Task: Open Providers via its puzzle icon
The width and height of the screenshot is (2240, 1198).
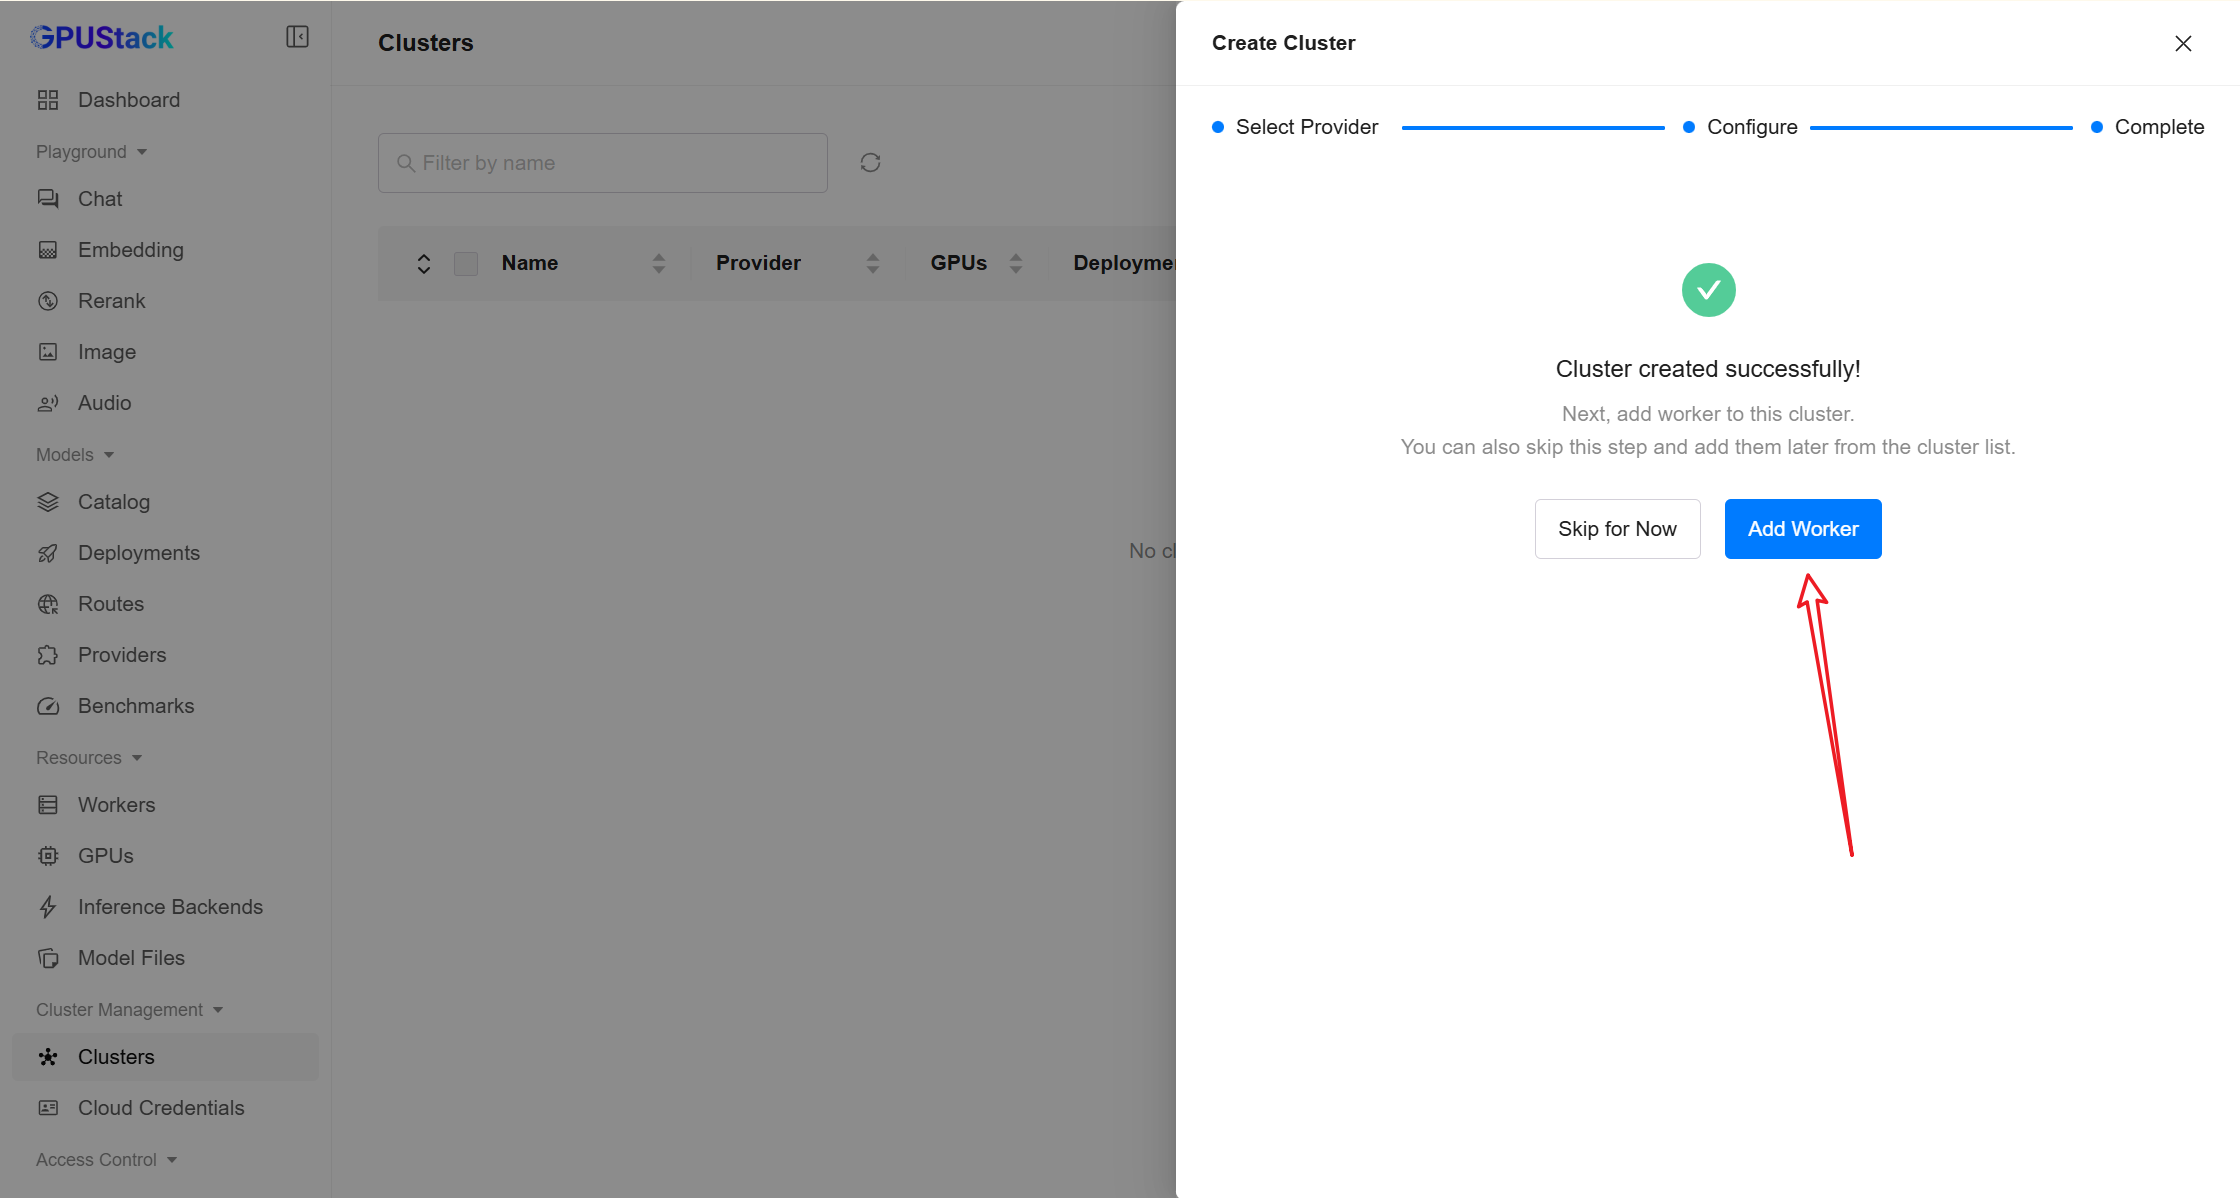Action: pyautogui.click(x=48, y=655)
